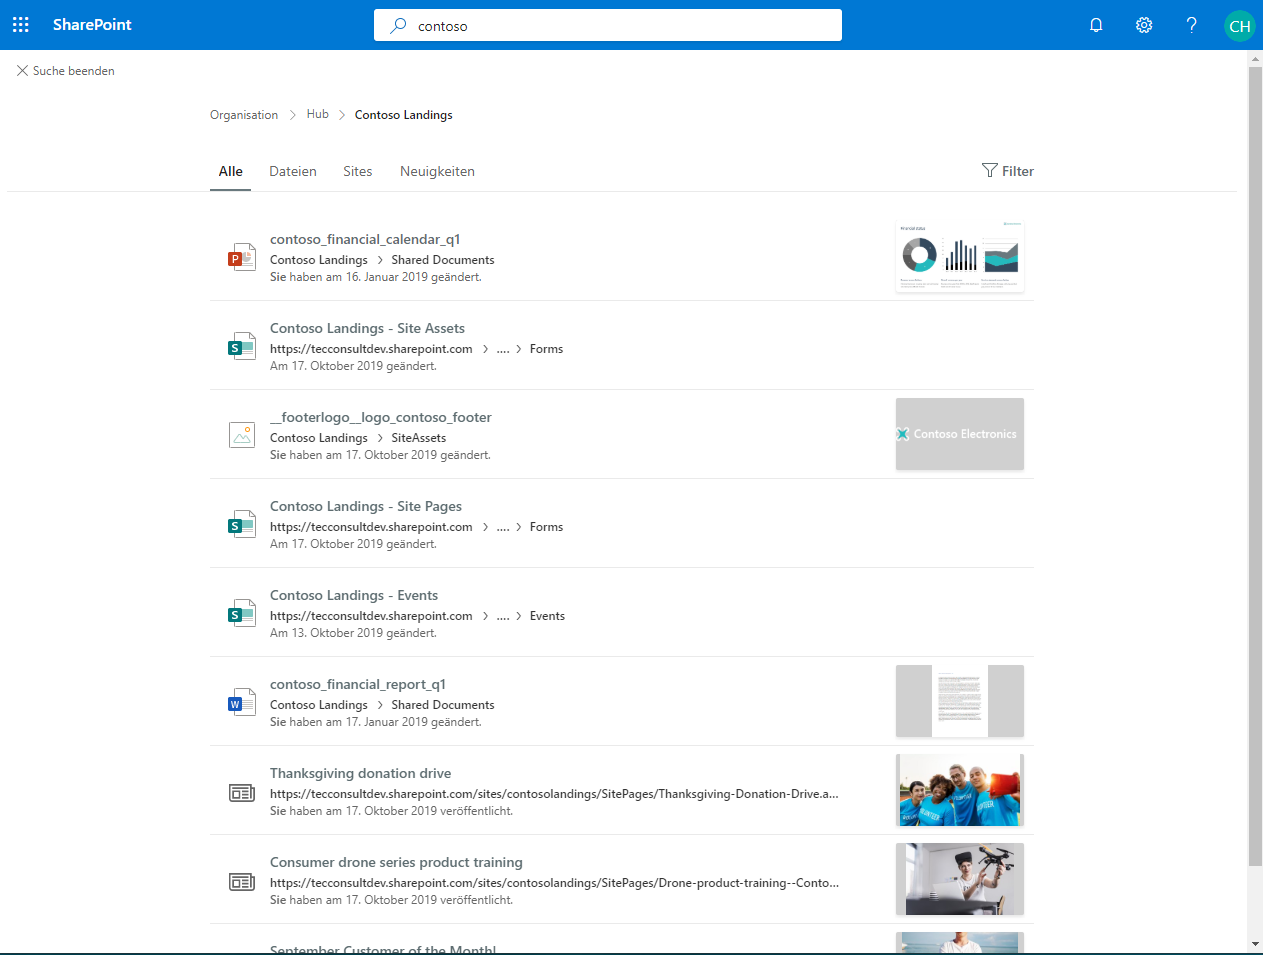Click Shared Documents under contoso_financial_calendar_q1

point(443,260)
